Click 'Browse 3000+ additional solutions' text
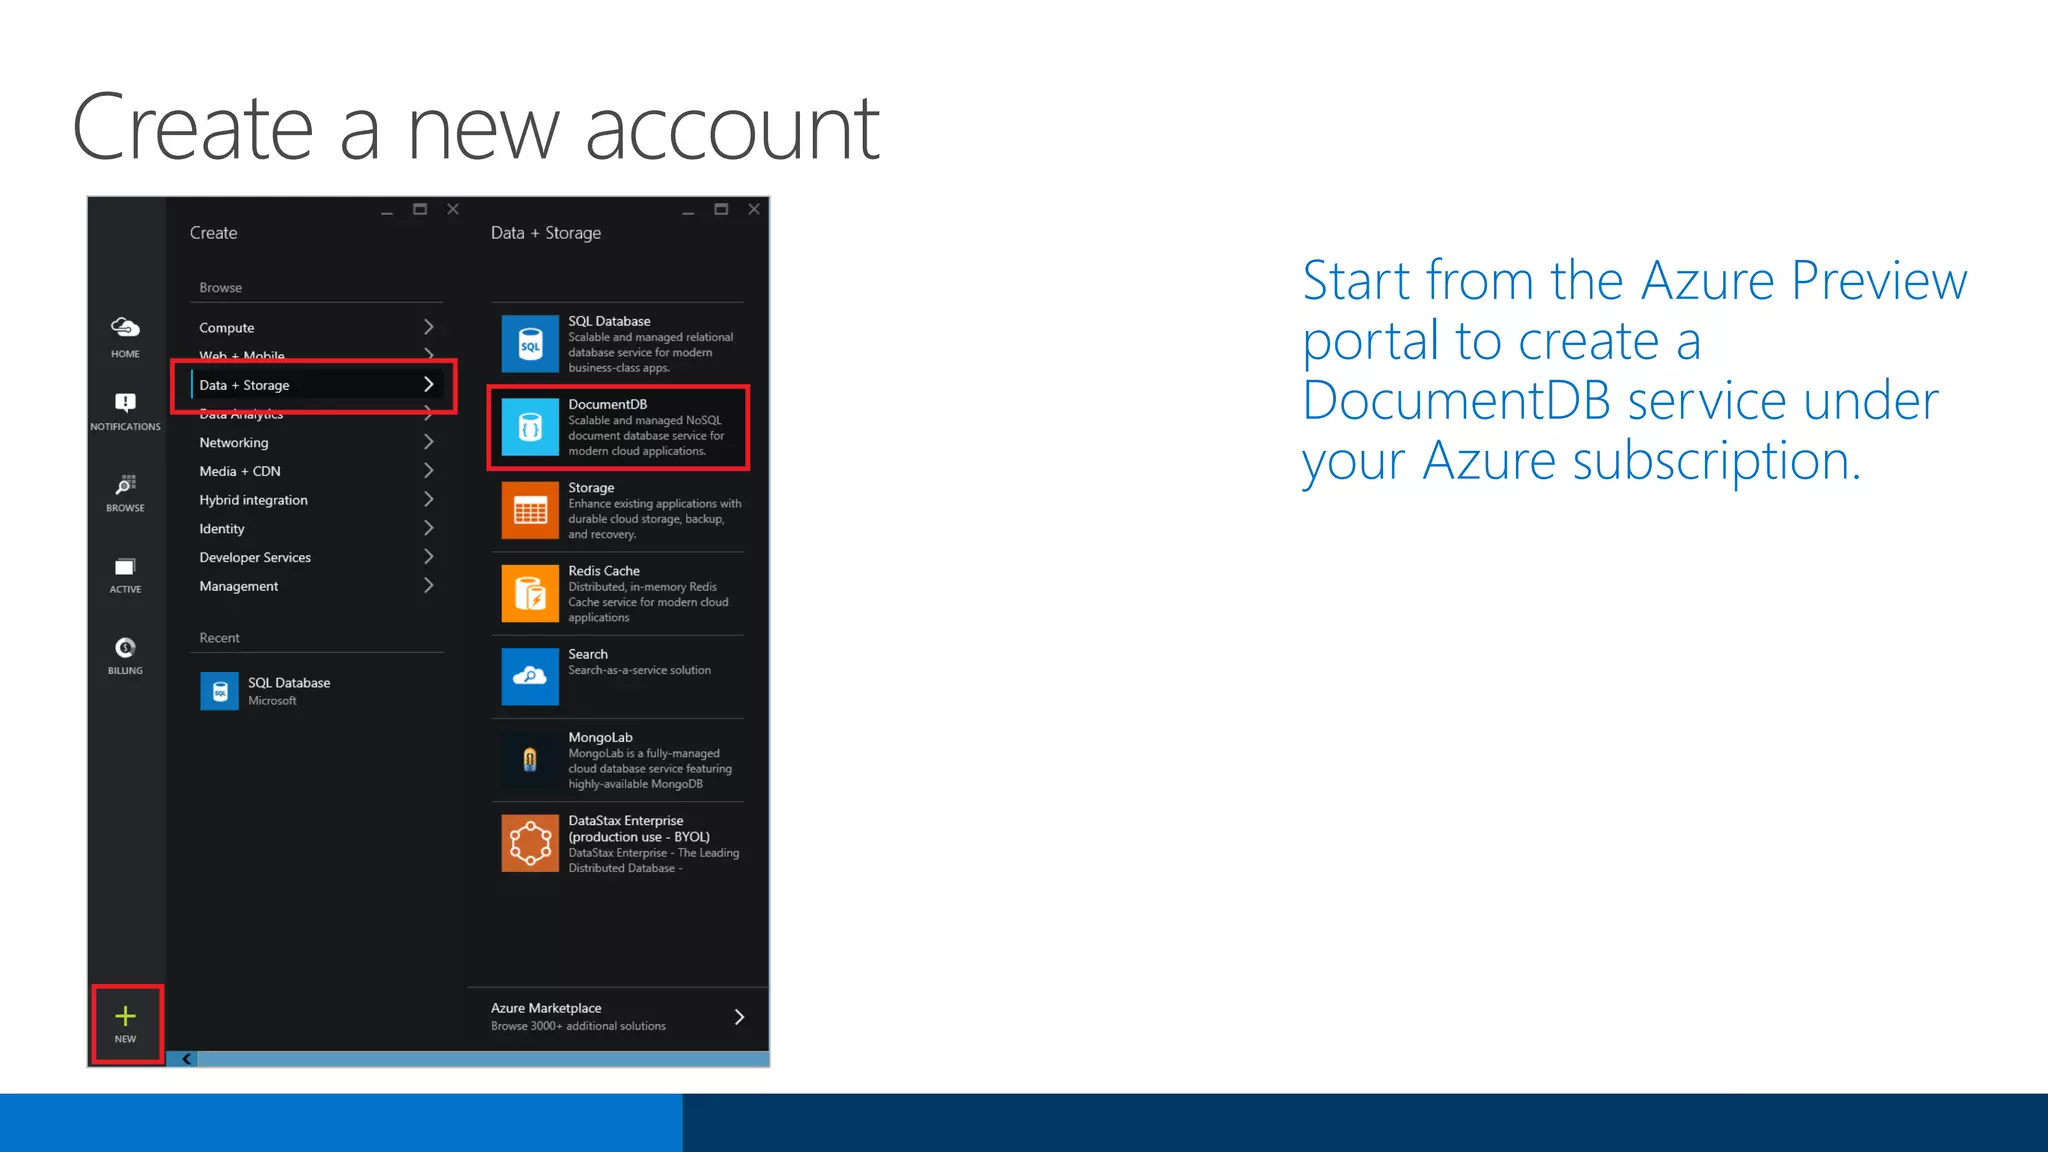Screen dimensions: 2048x1152 pos(578,1026)
